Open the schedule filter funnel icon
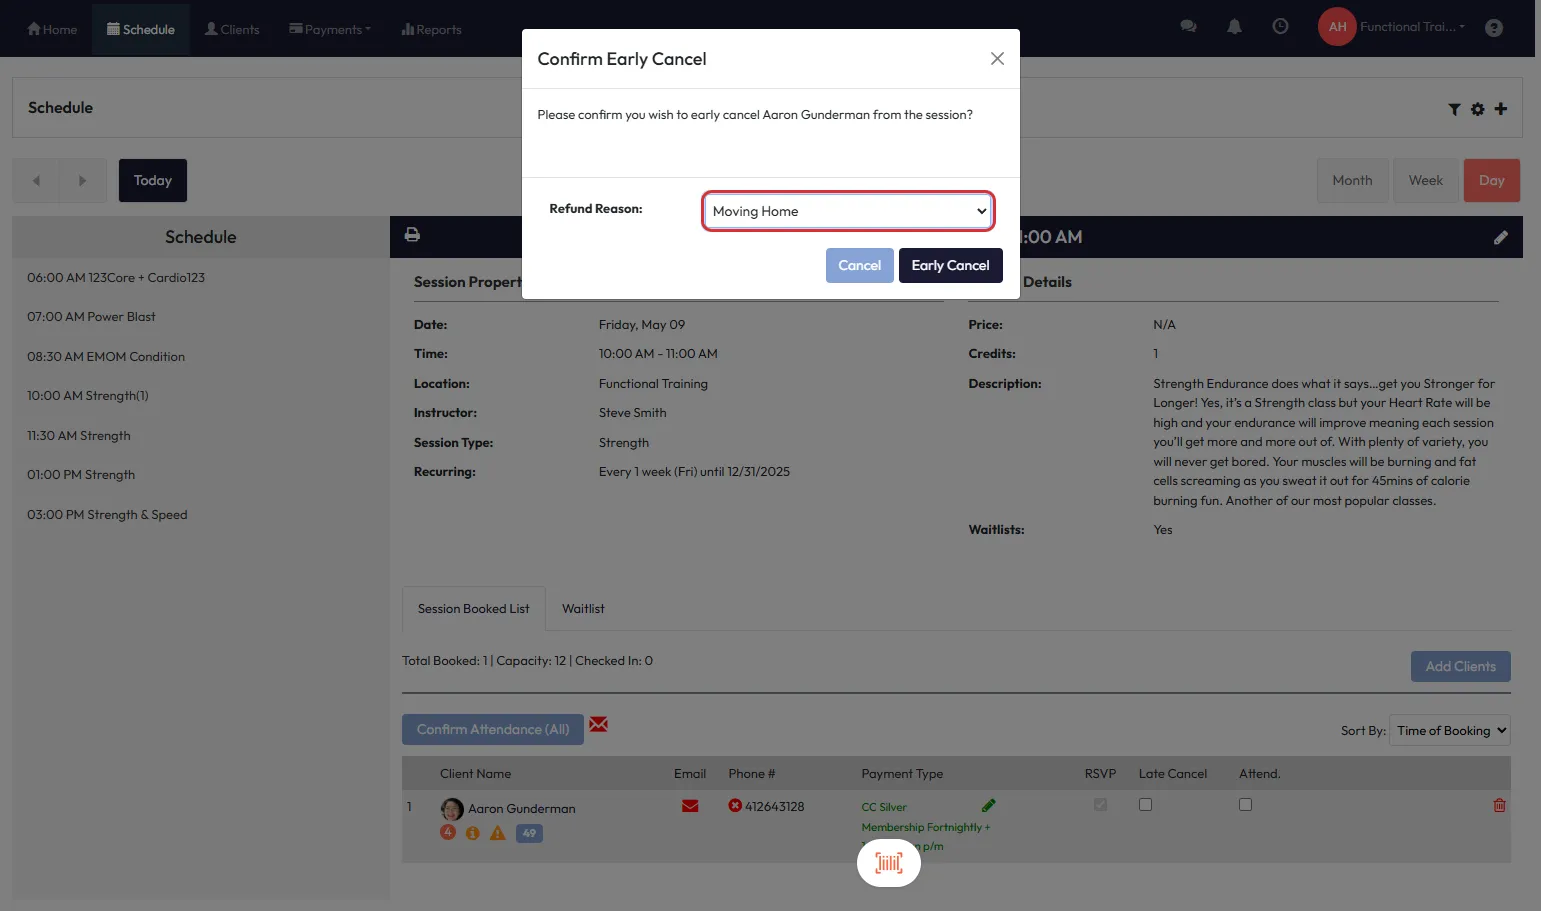 pos(1454,109)
